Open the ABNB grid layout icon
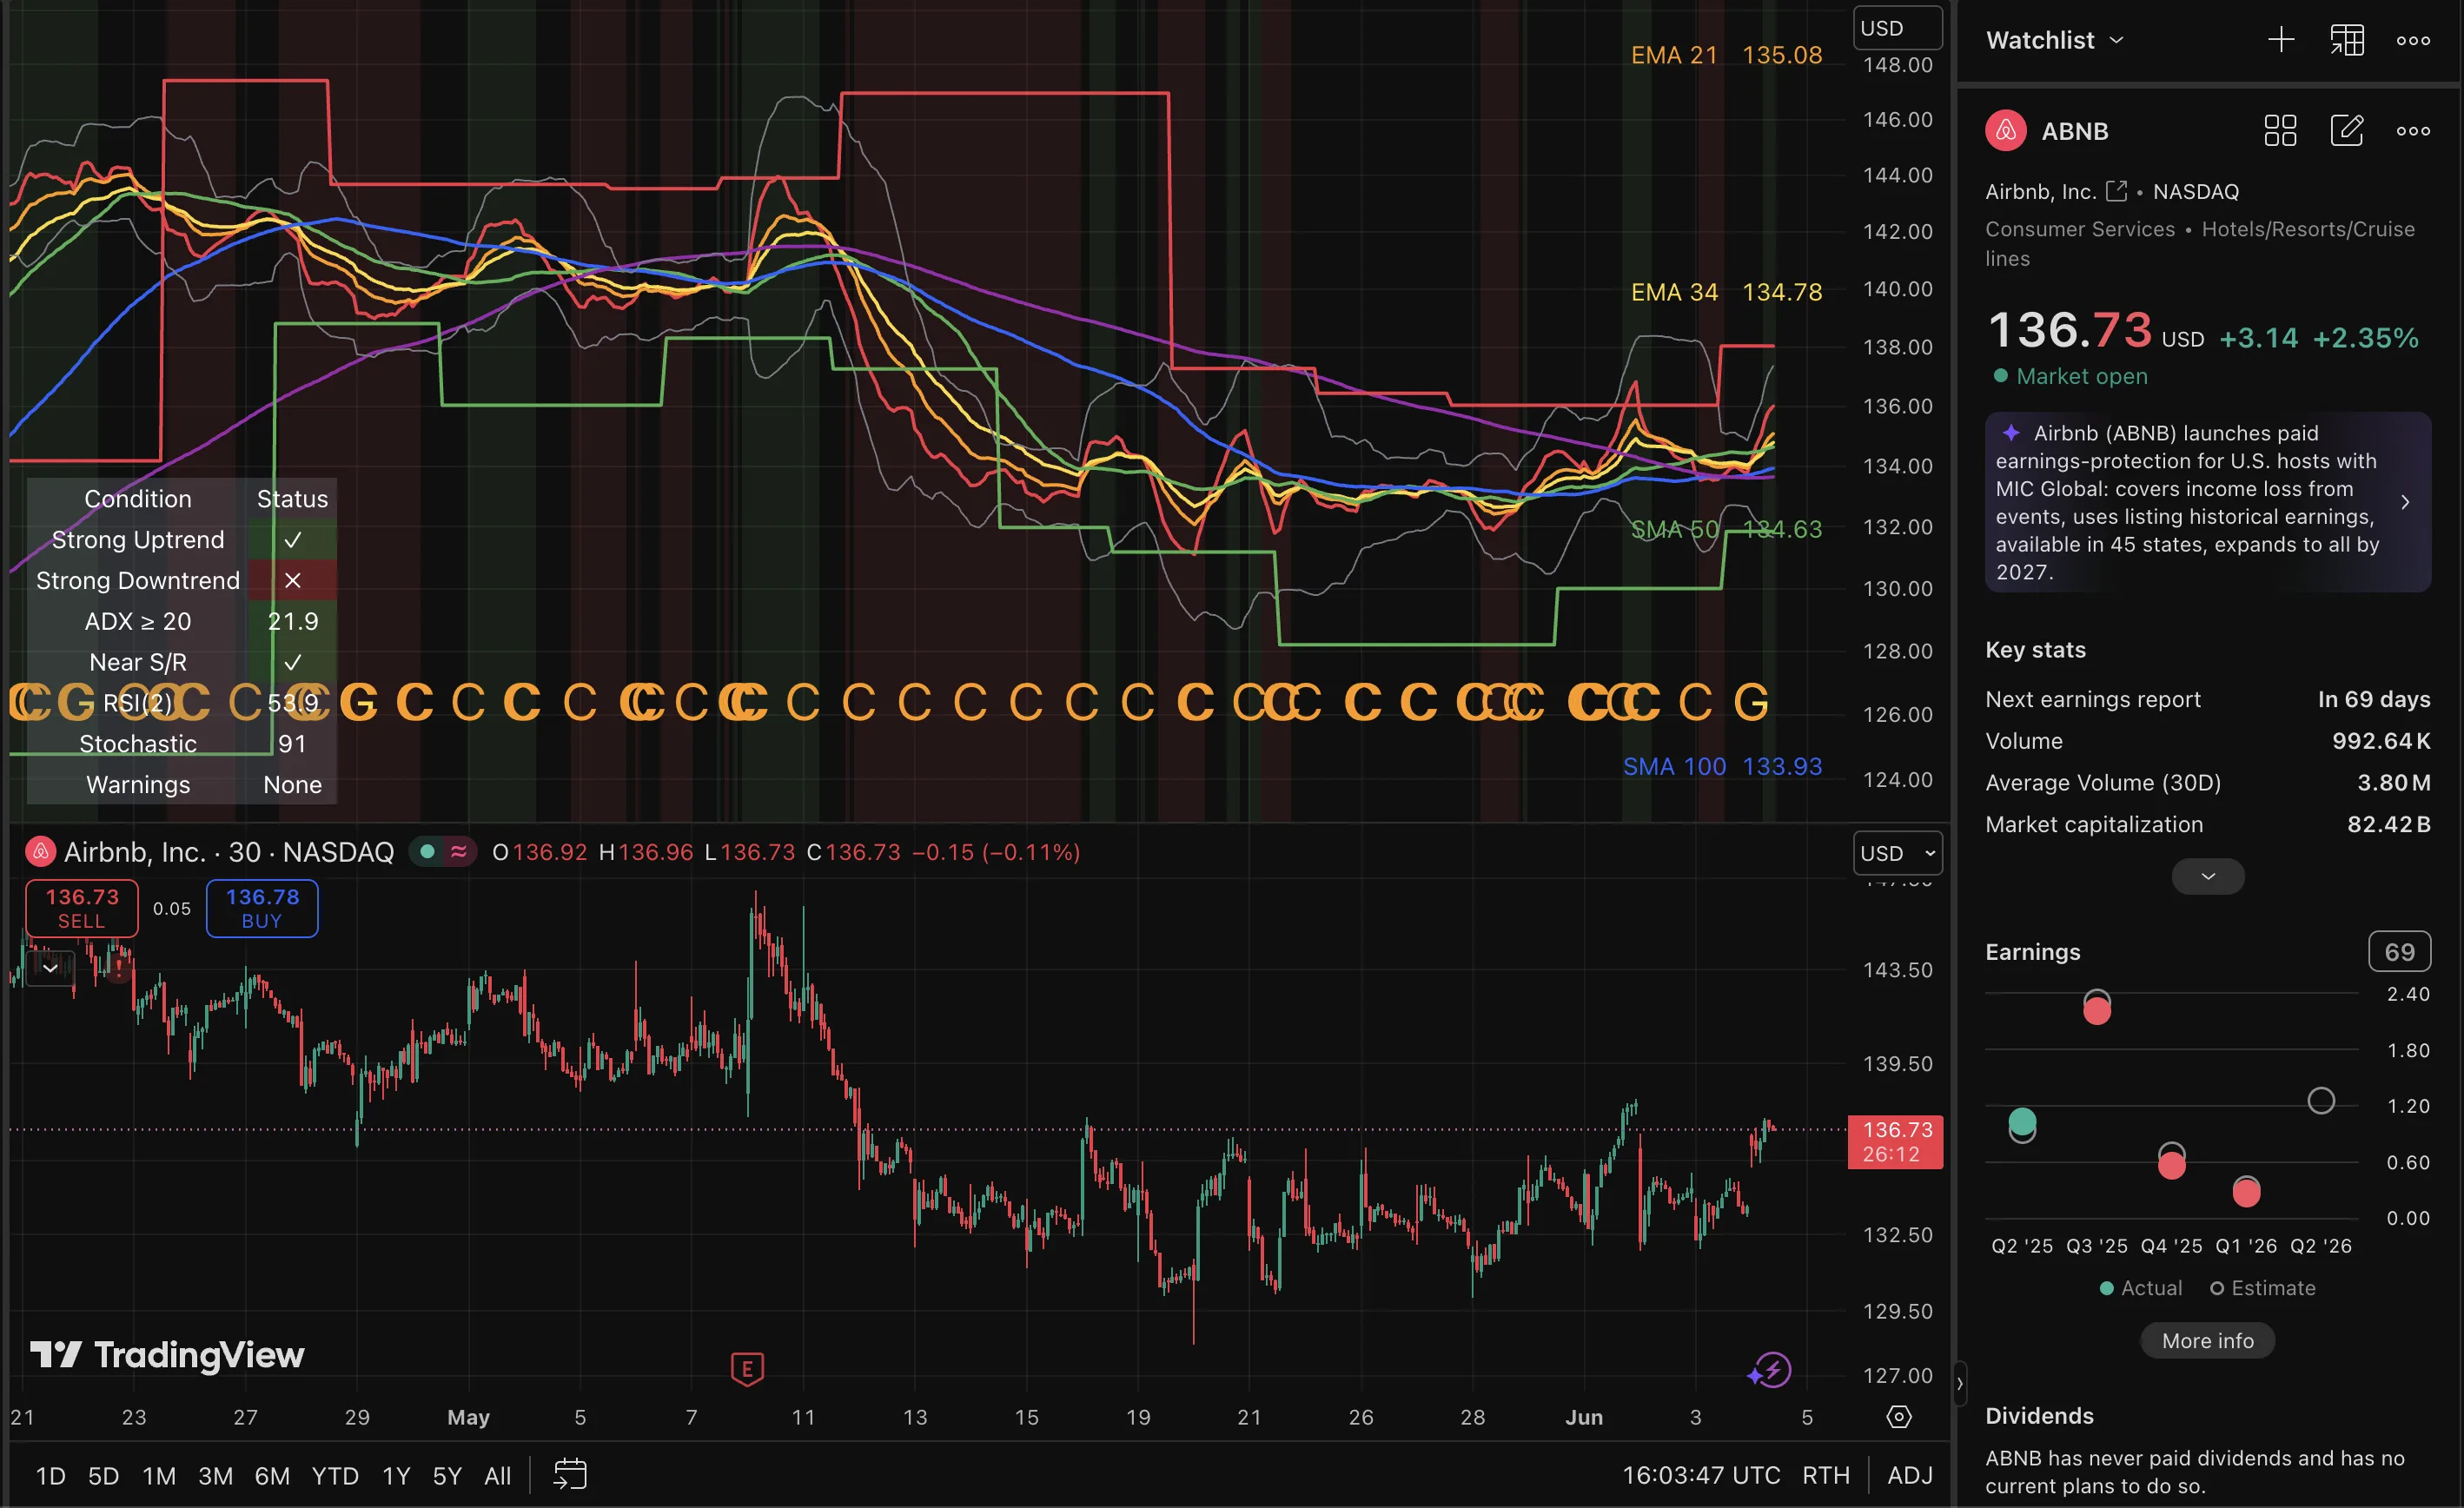The height and width of the screenshot is (1508, 2464). [x=2280, y=131]
